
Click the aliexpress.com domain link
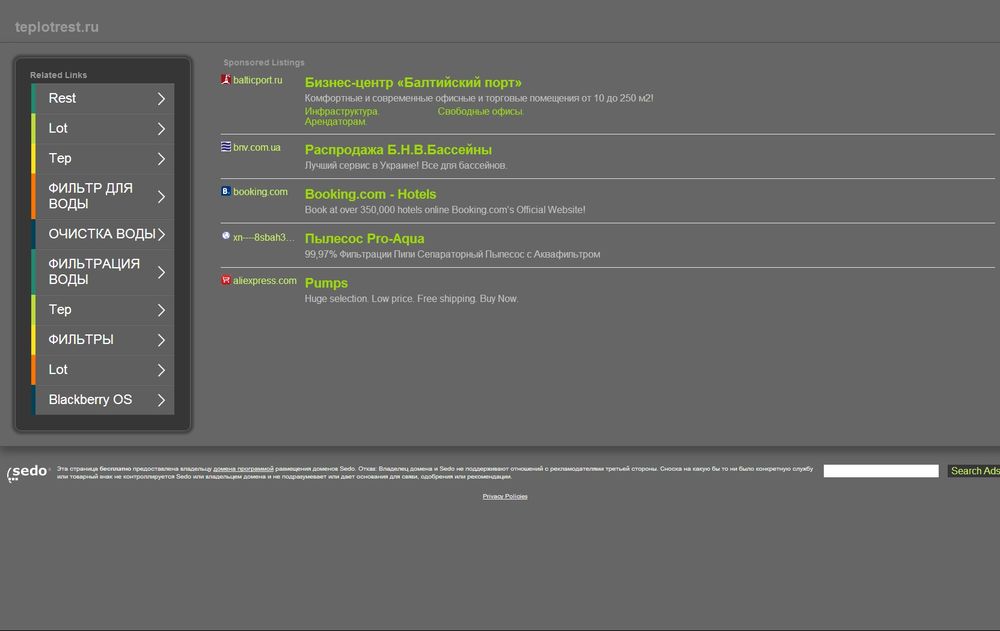[265, 280]
